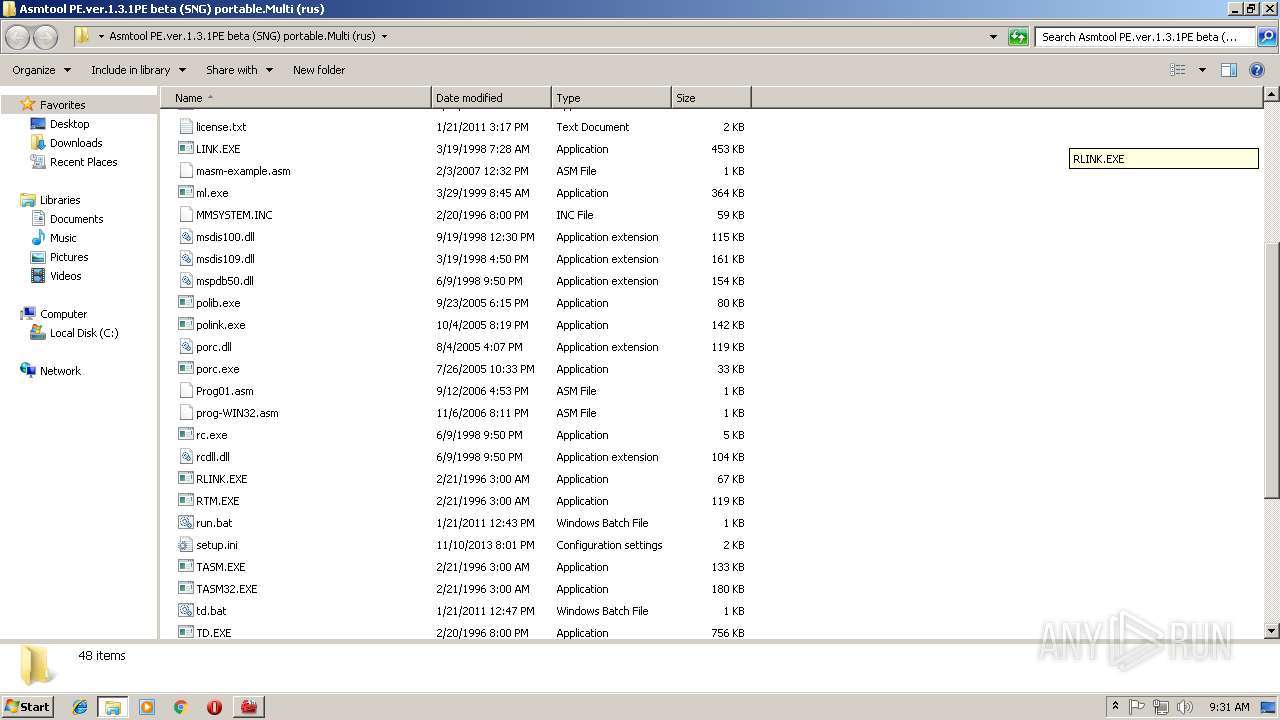Click the TASM32.EXE icon
Screen dimensions: 1280x720
coord(185,589)
